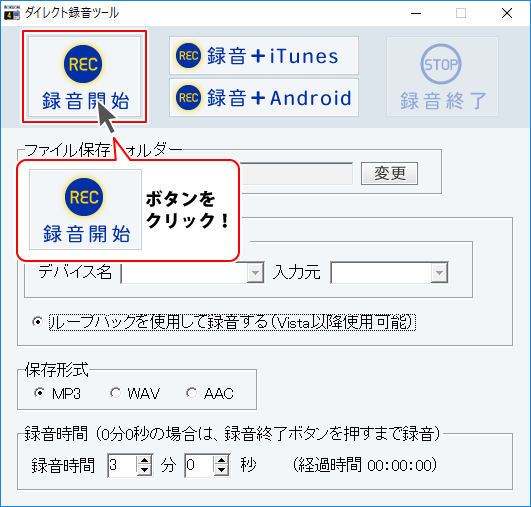Click the seconds input field

[200, 465]
